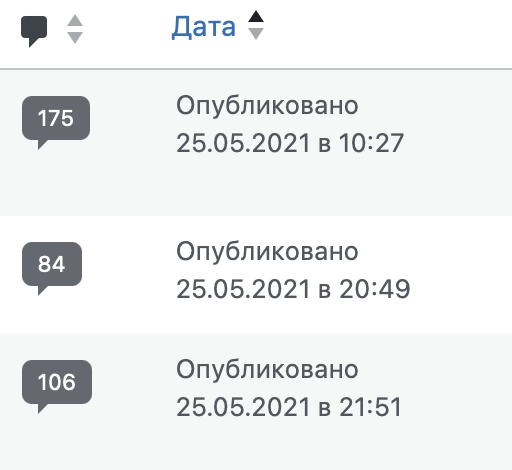Select the gray down arrow beside Дата
This screenshot has height=470, width=512.
[256, 34]
